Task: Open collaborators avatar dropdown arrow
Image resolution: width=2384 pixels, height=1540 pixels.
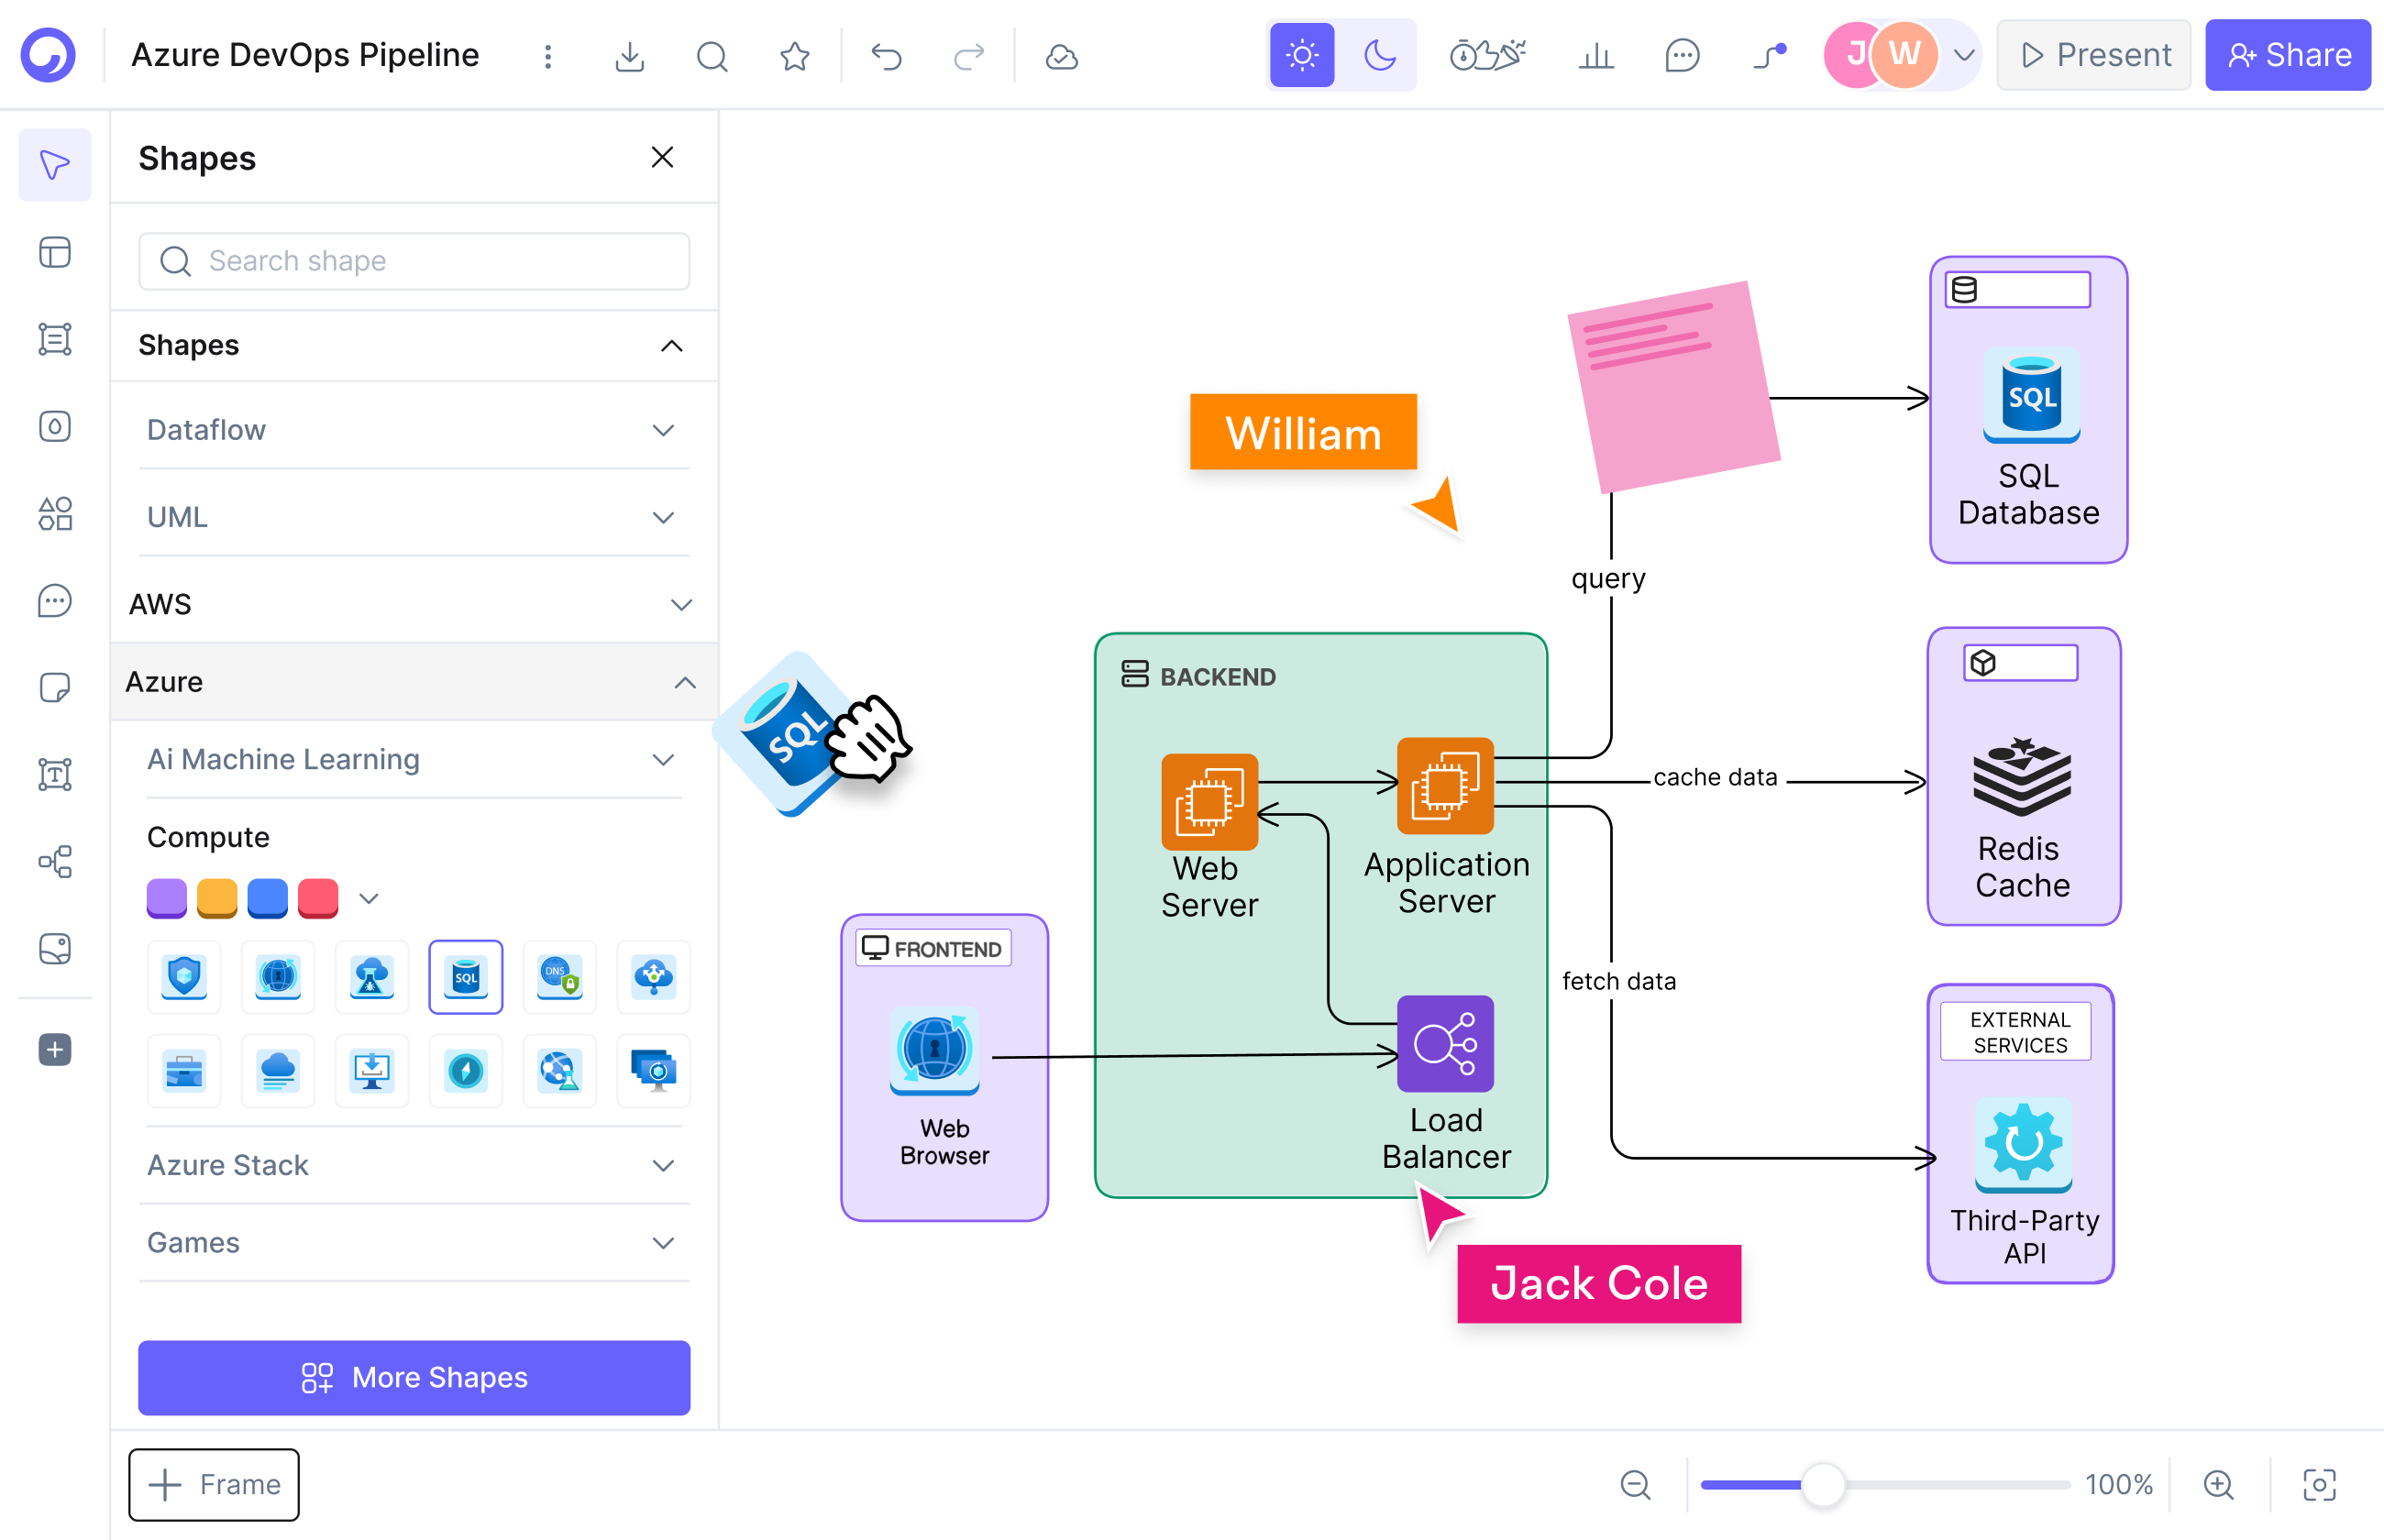Action: pos(1963,55)
